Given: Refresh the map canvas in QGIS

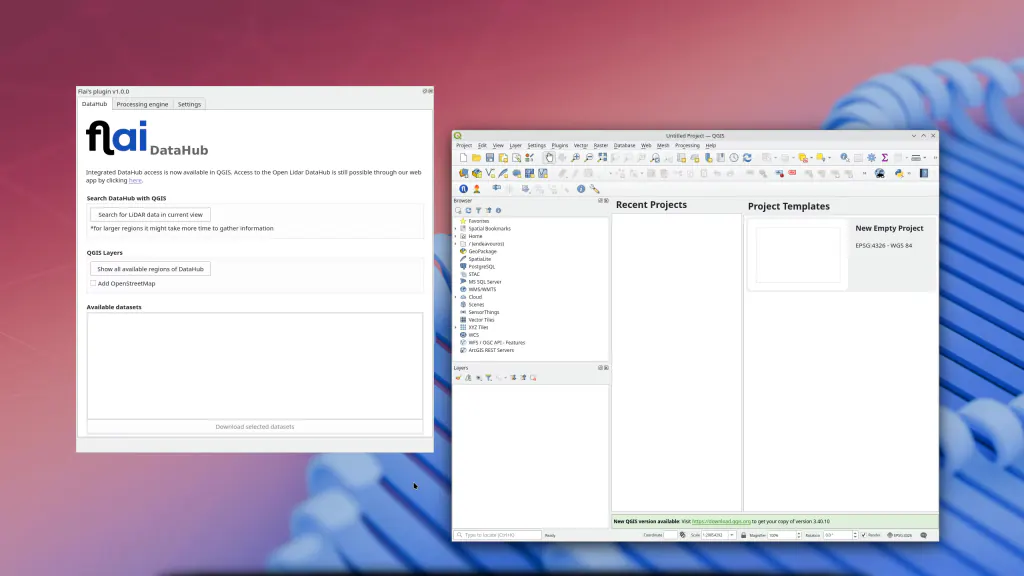Looking at the screenshot, I should pos(747,158).
